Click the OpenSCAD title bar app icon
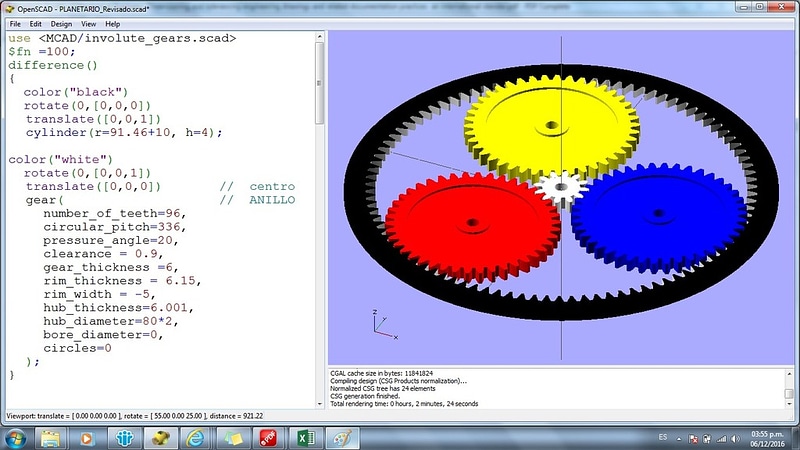Image resolution: width=800 pixels, height=450 pixels. [x=10, y=9]
